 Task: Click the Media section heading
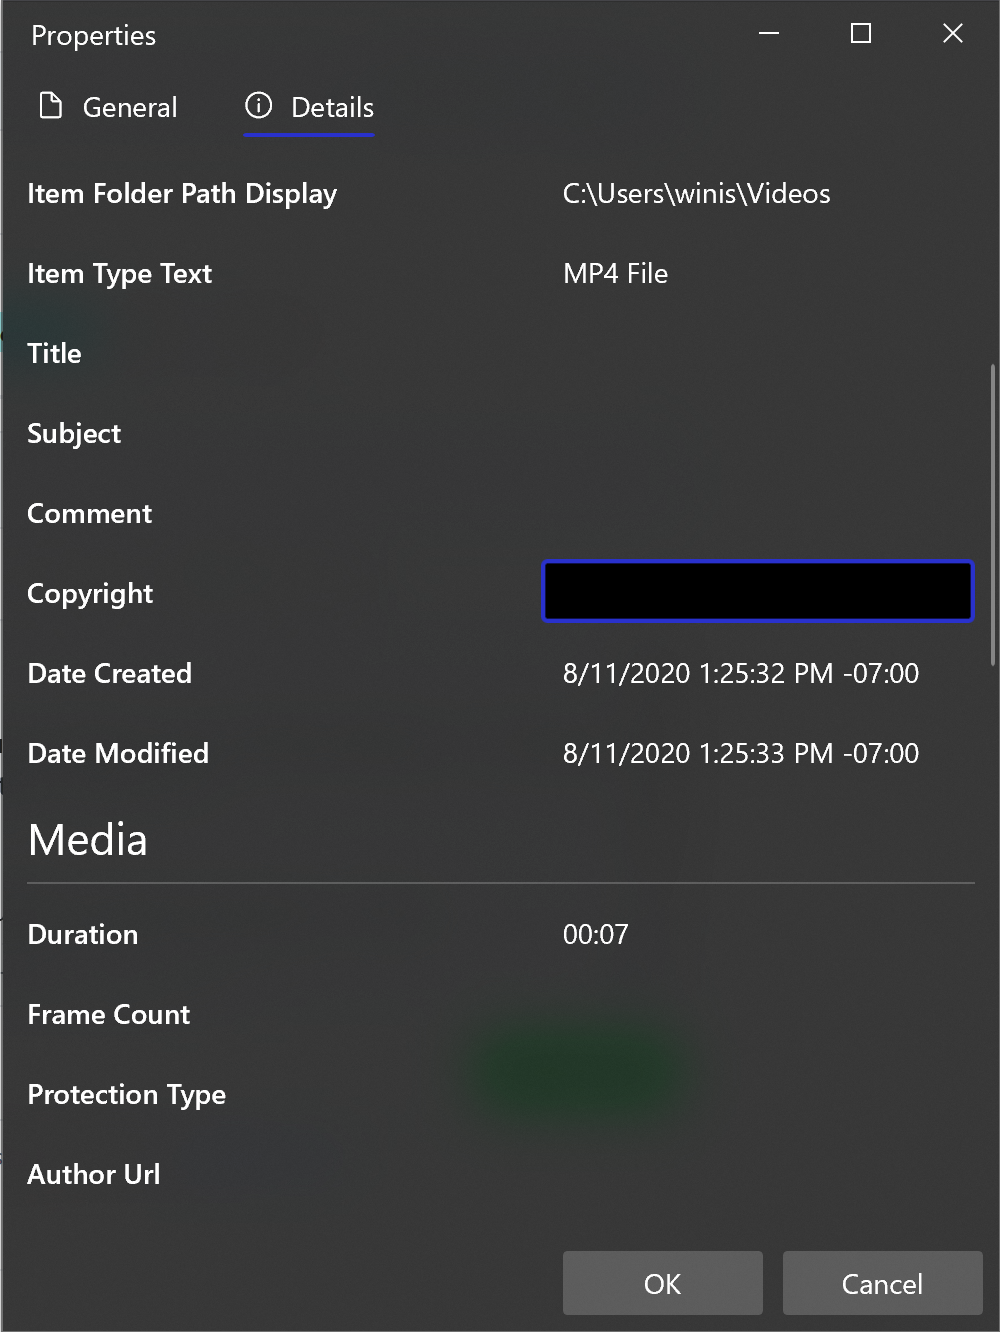point(88,840)
